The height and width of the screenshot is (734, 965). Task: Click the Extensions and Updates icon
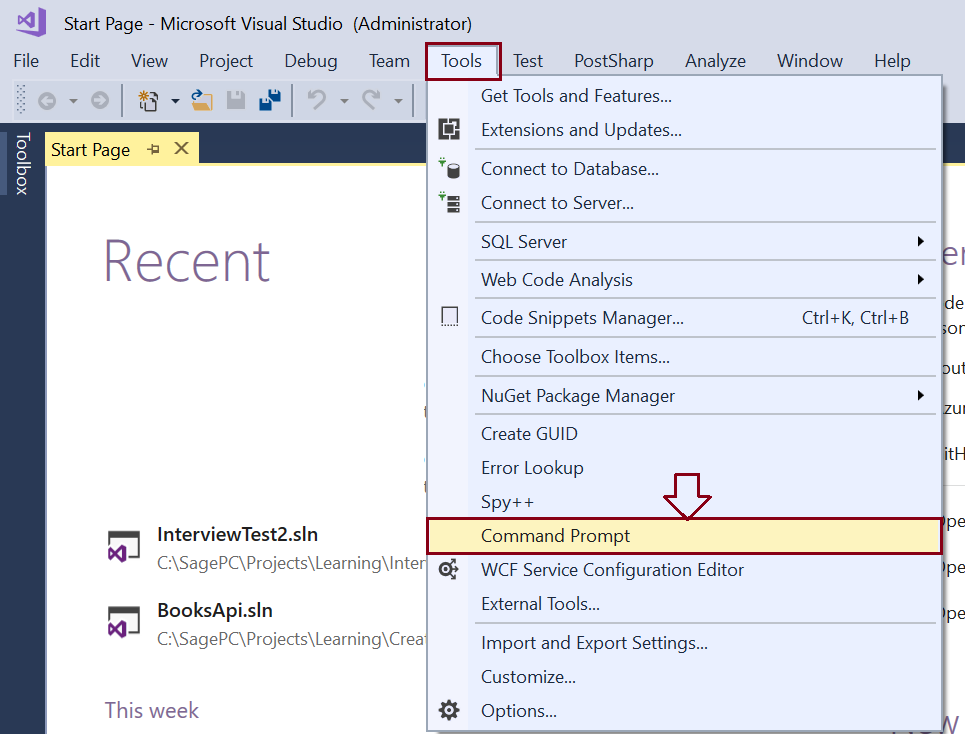(x=449, y=129)
